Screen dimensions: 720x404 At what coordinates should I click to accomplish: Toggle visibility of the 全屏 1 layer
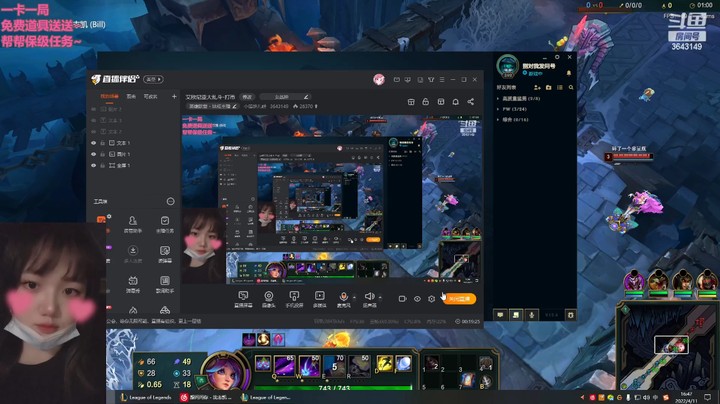(94, 165)
